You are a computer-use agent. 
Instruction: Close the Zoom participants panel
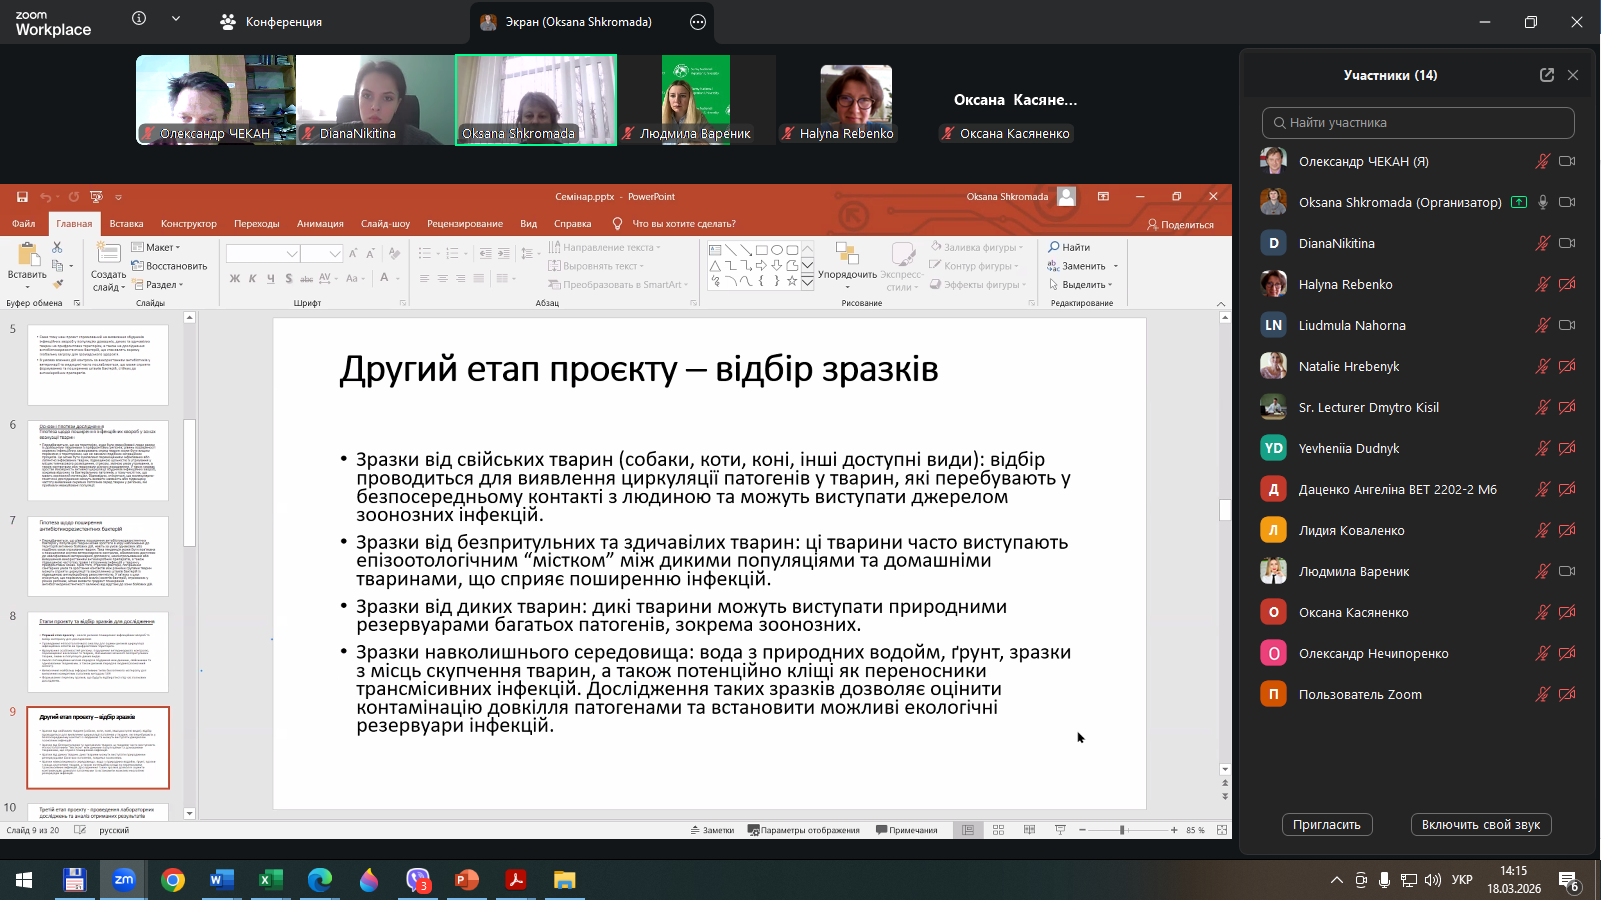(1573, 75)
